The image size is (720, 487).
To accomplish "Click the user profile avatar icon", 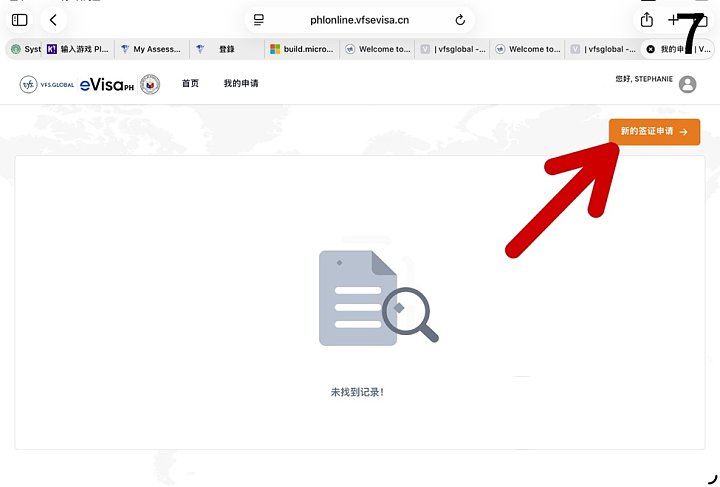I will tap(687, 85).
